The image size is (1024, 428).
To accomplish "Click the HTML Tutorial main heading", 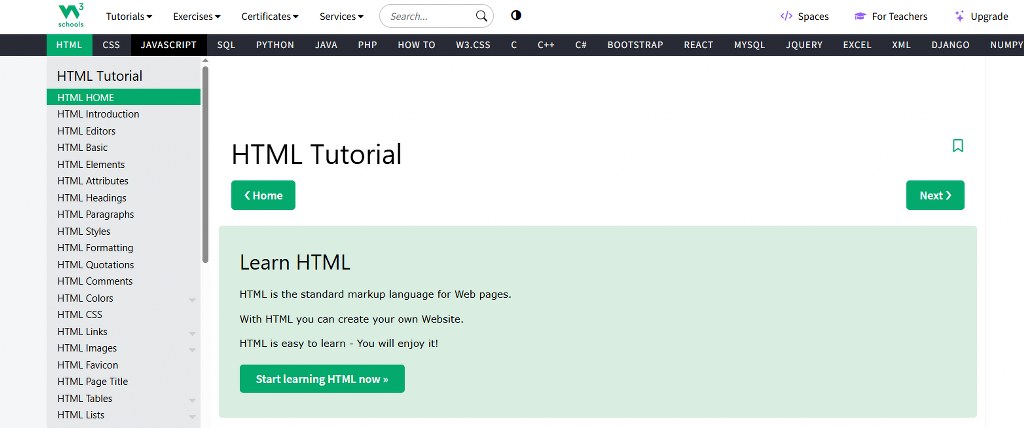I will click(x=316, y=155).
